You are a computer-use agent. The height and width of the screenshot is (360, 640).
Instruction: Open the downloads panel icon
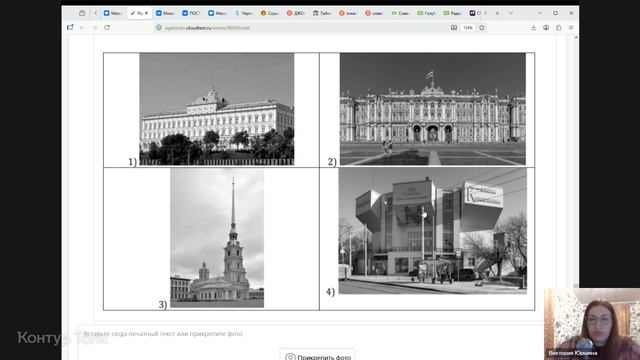(533, 27)
